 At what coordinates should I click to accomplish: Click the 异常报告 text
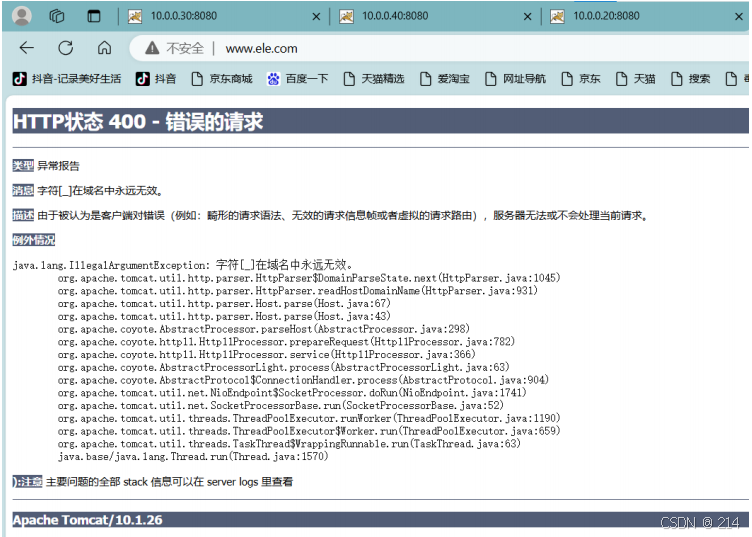[59, 166]
